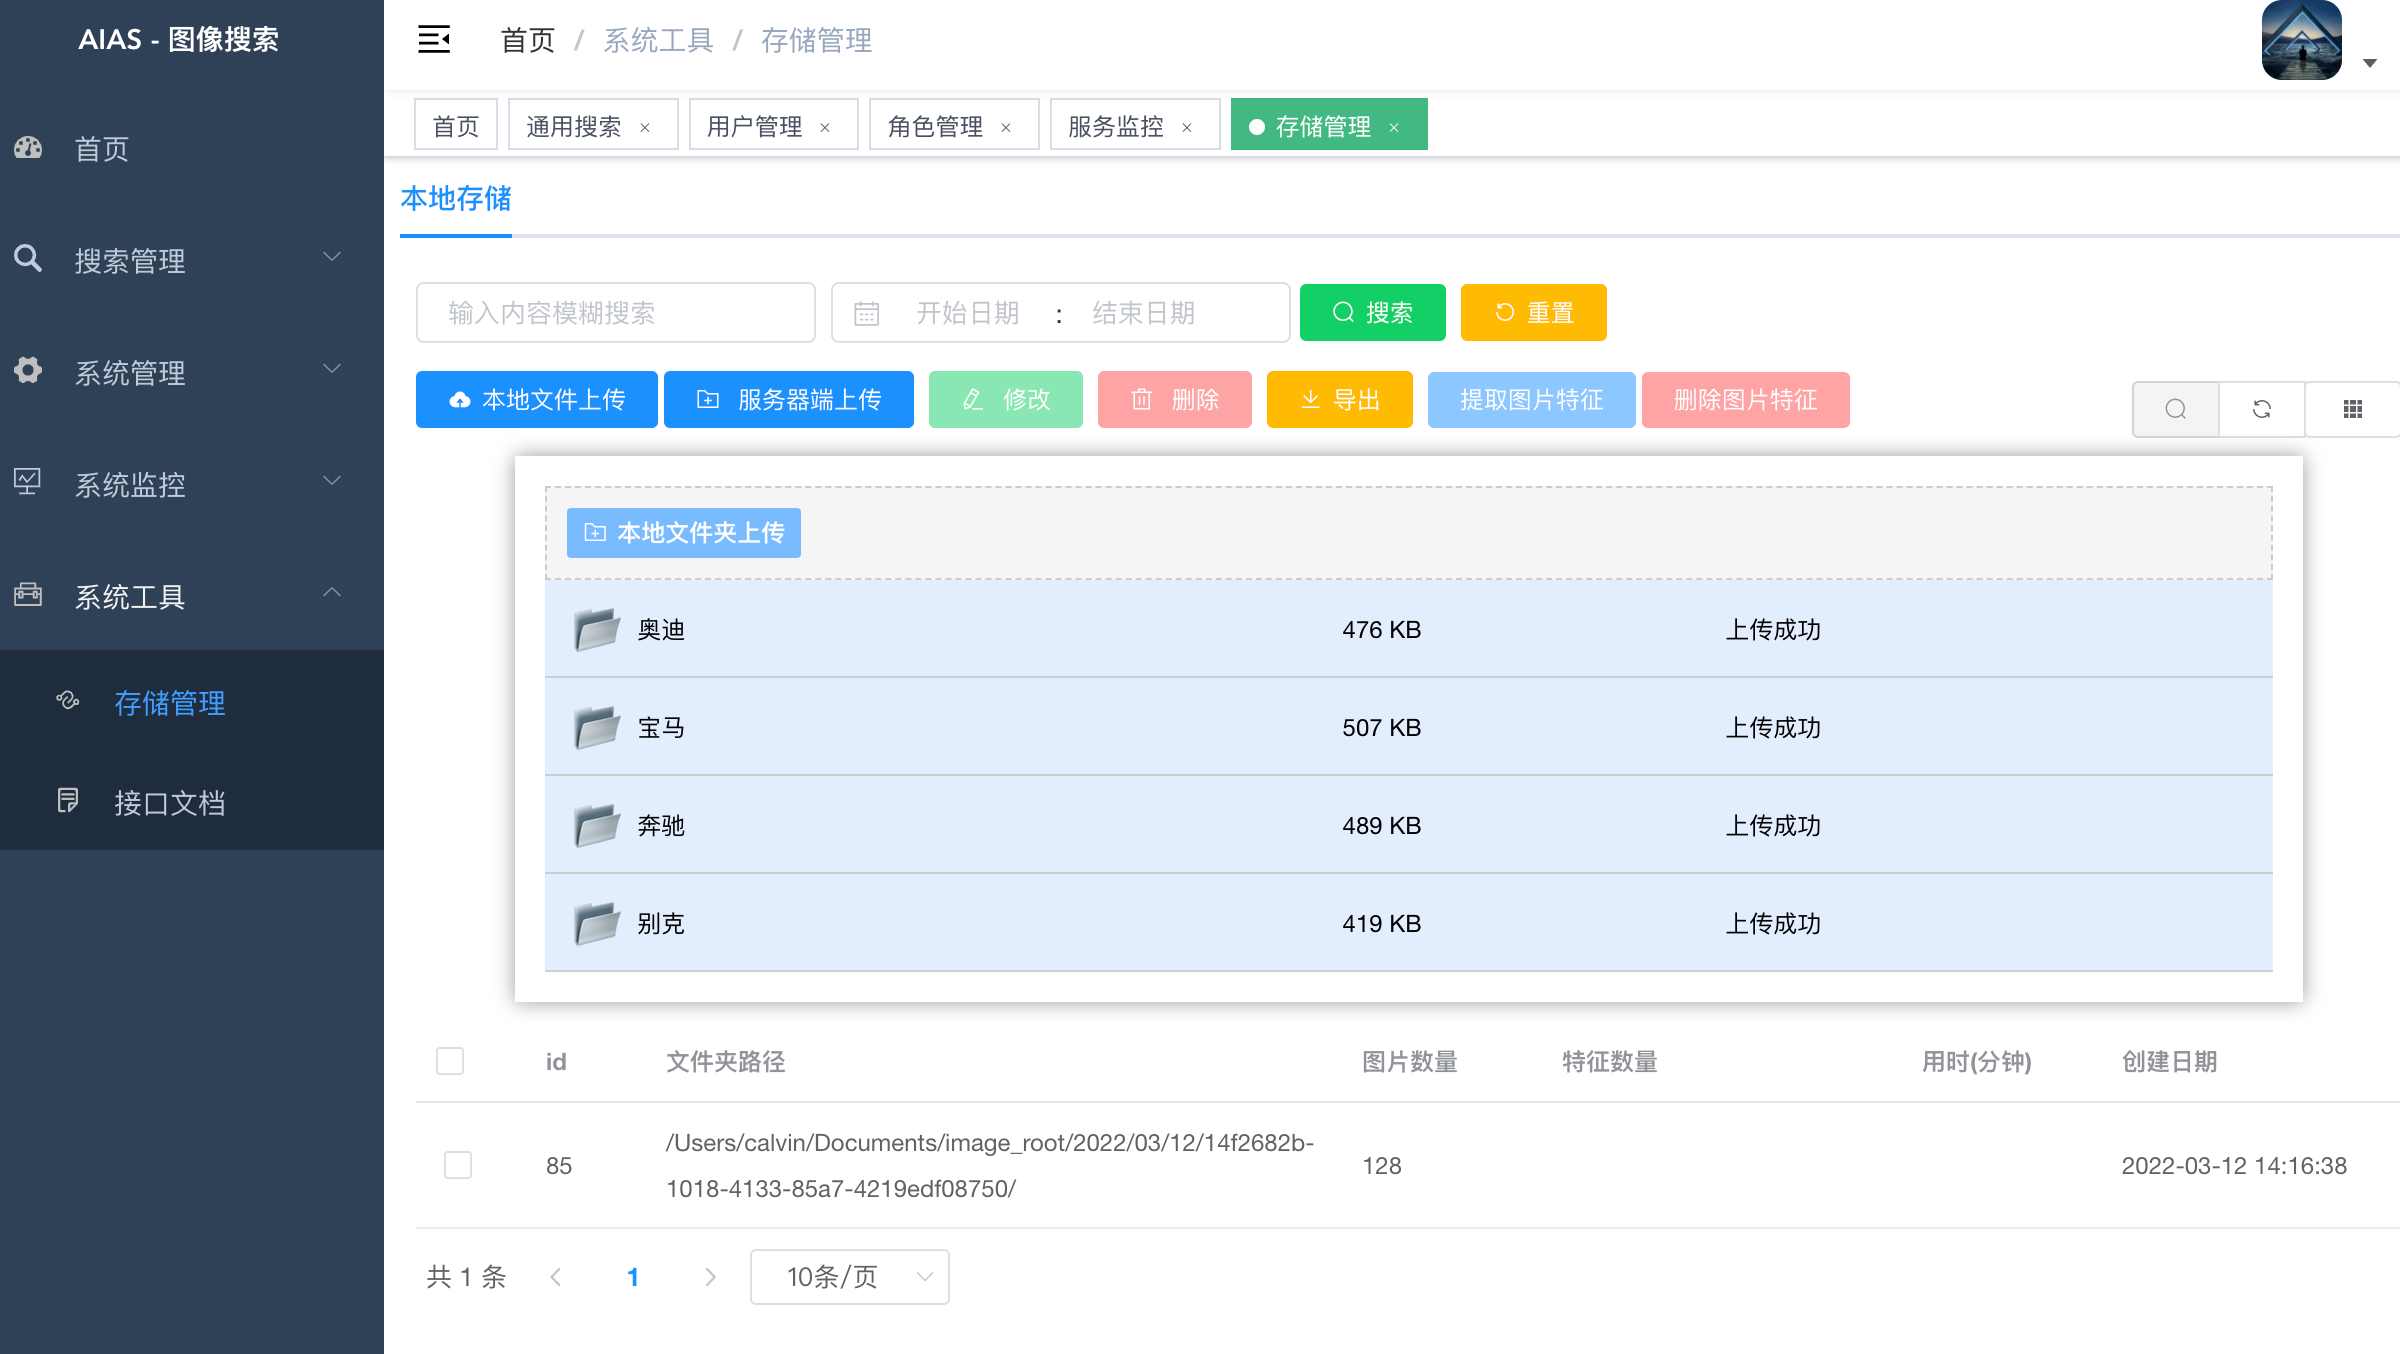Image resolution: width=2400 pixels, height=1354 pixels.
Task: Close the 通用搜索 tab
Action: click(645, 128)
